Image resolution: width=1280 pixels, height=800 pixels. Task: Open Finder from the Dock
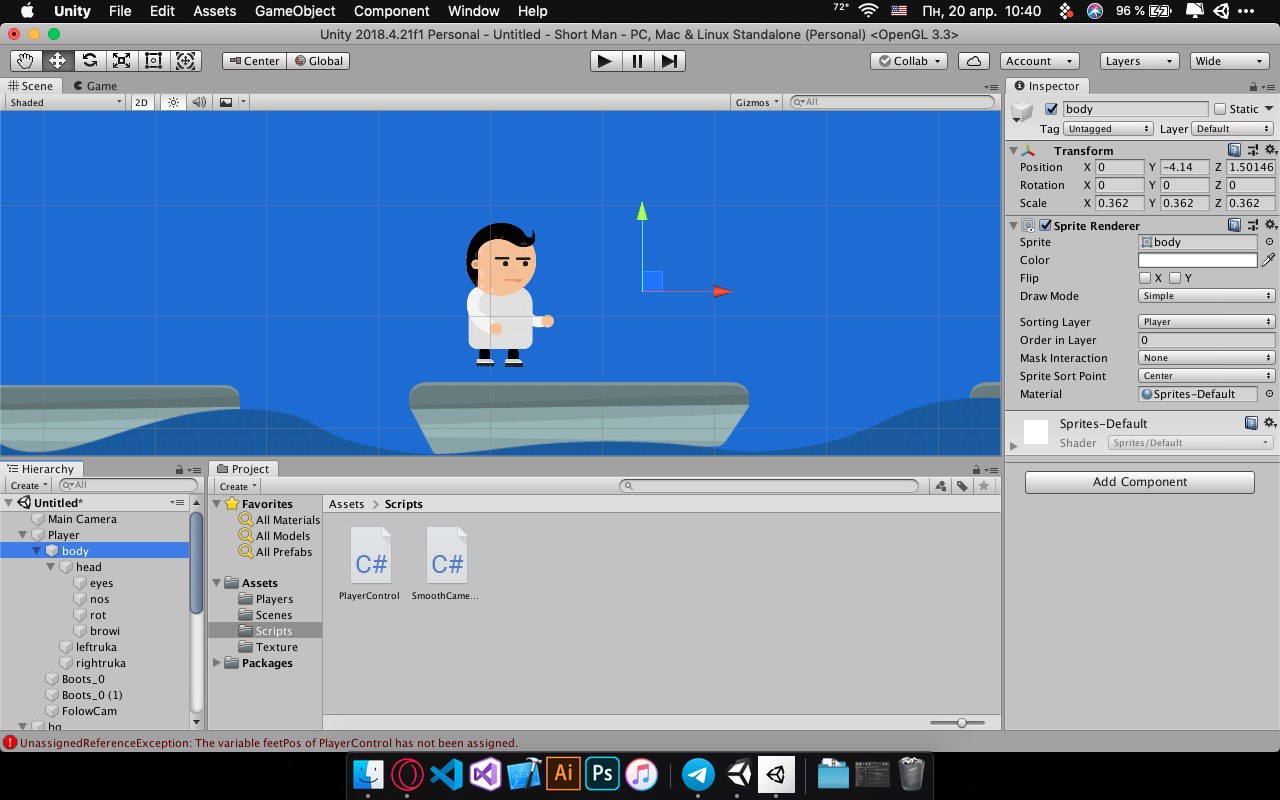[x=369, y=774]
